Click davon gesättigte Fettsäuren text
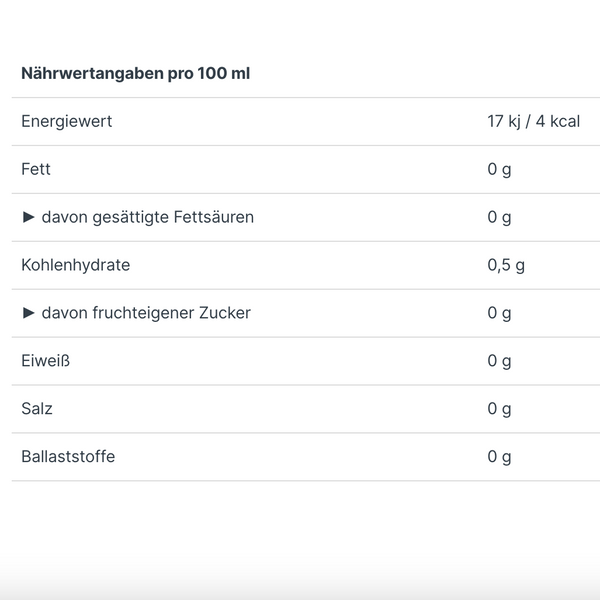Image resolution: width=600 pixels, height=600 pixels. point(148,217)
